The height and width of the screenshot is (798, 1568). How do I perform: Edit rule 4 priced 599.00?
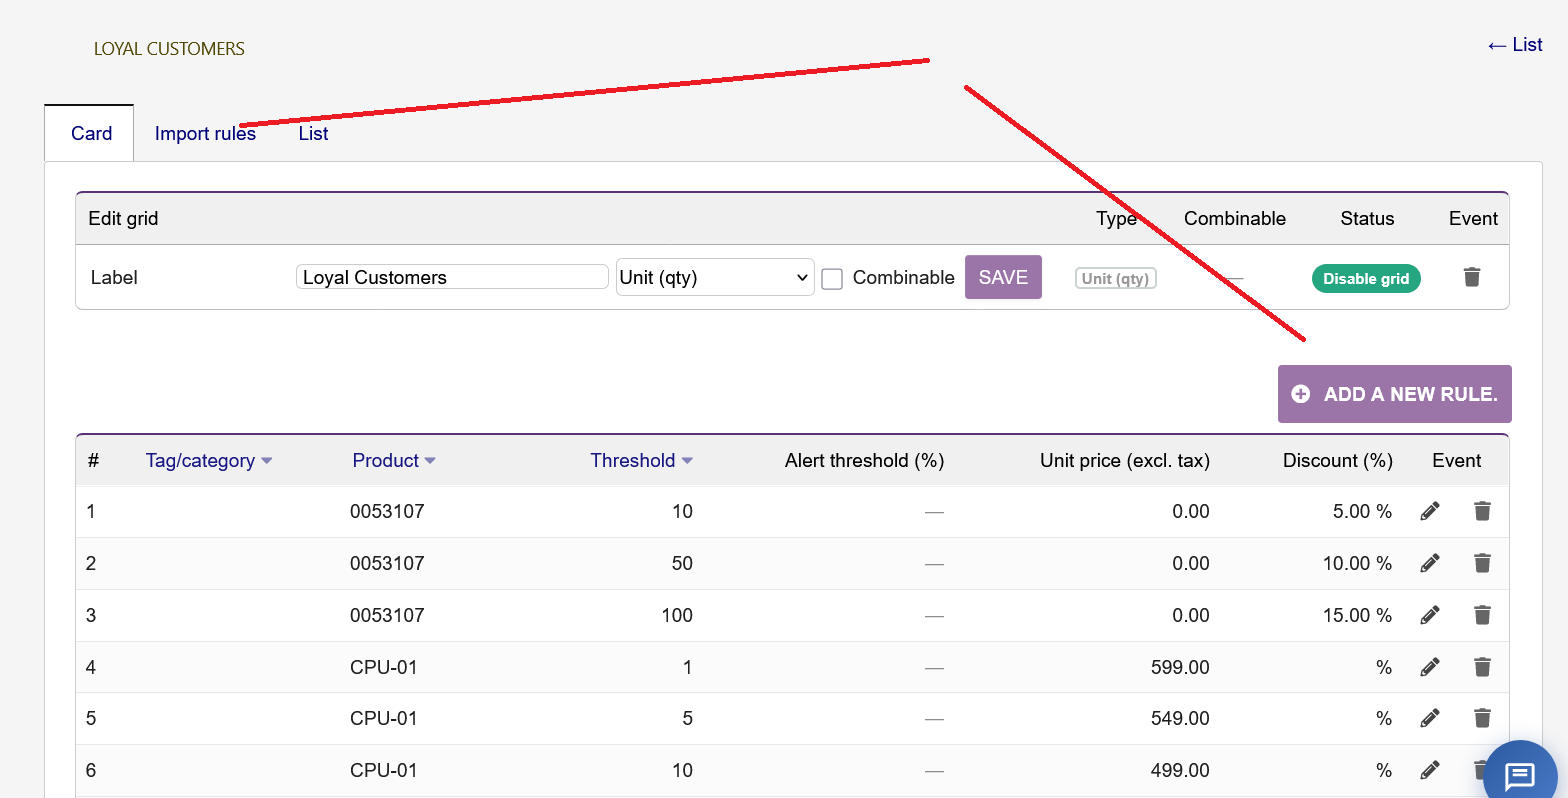pos(1430,667)
